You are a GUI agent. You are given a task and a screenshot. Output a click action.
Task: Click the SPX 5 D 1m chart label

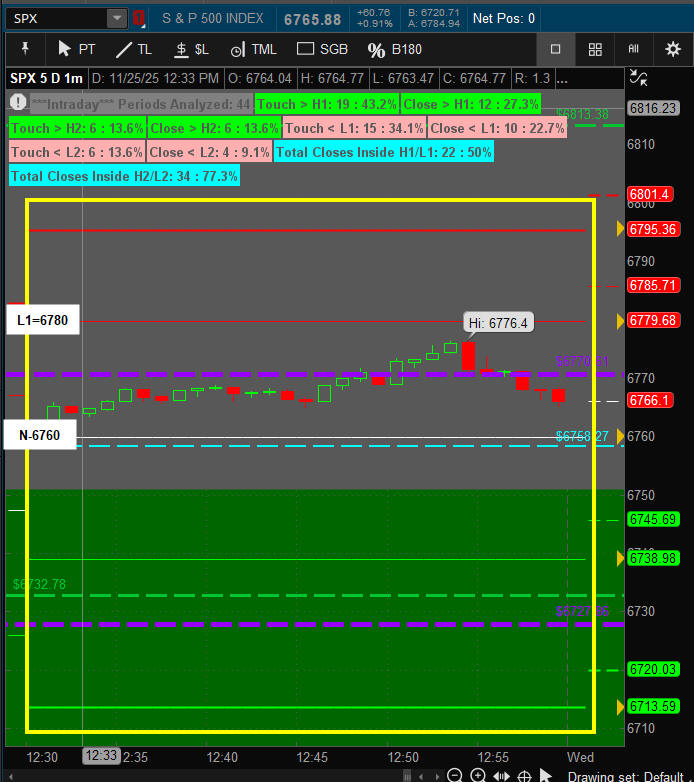pyautogui.click(x=47, y=78)
